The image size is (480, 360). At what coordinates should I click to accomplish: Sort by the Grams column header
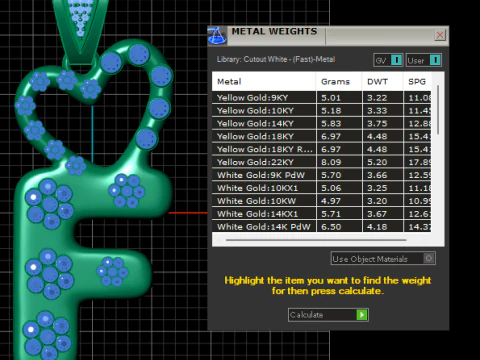(x=339, y=82)
